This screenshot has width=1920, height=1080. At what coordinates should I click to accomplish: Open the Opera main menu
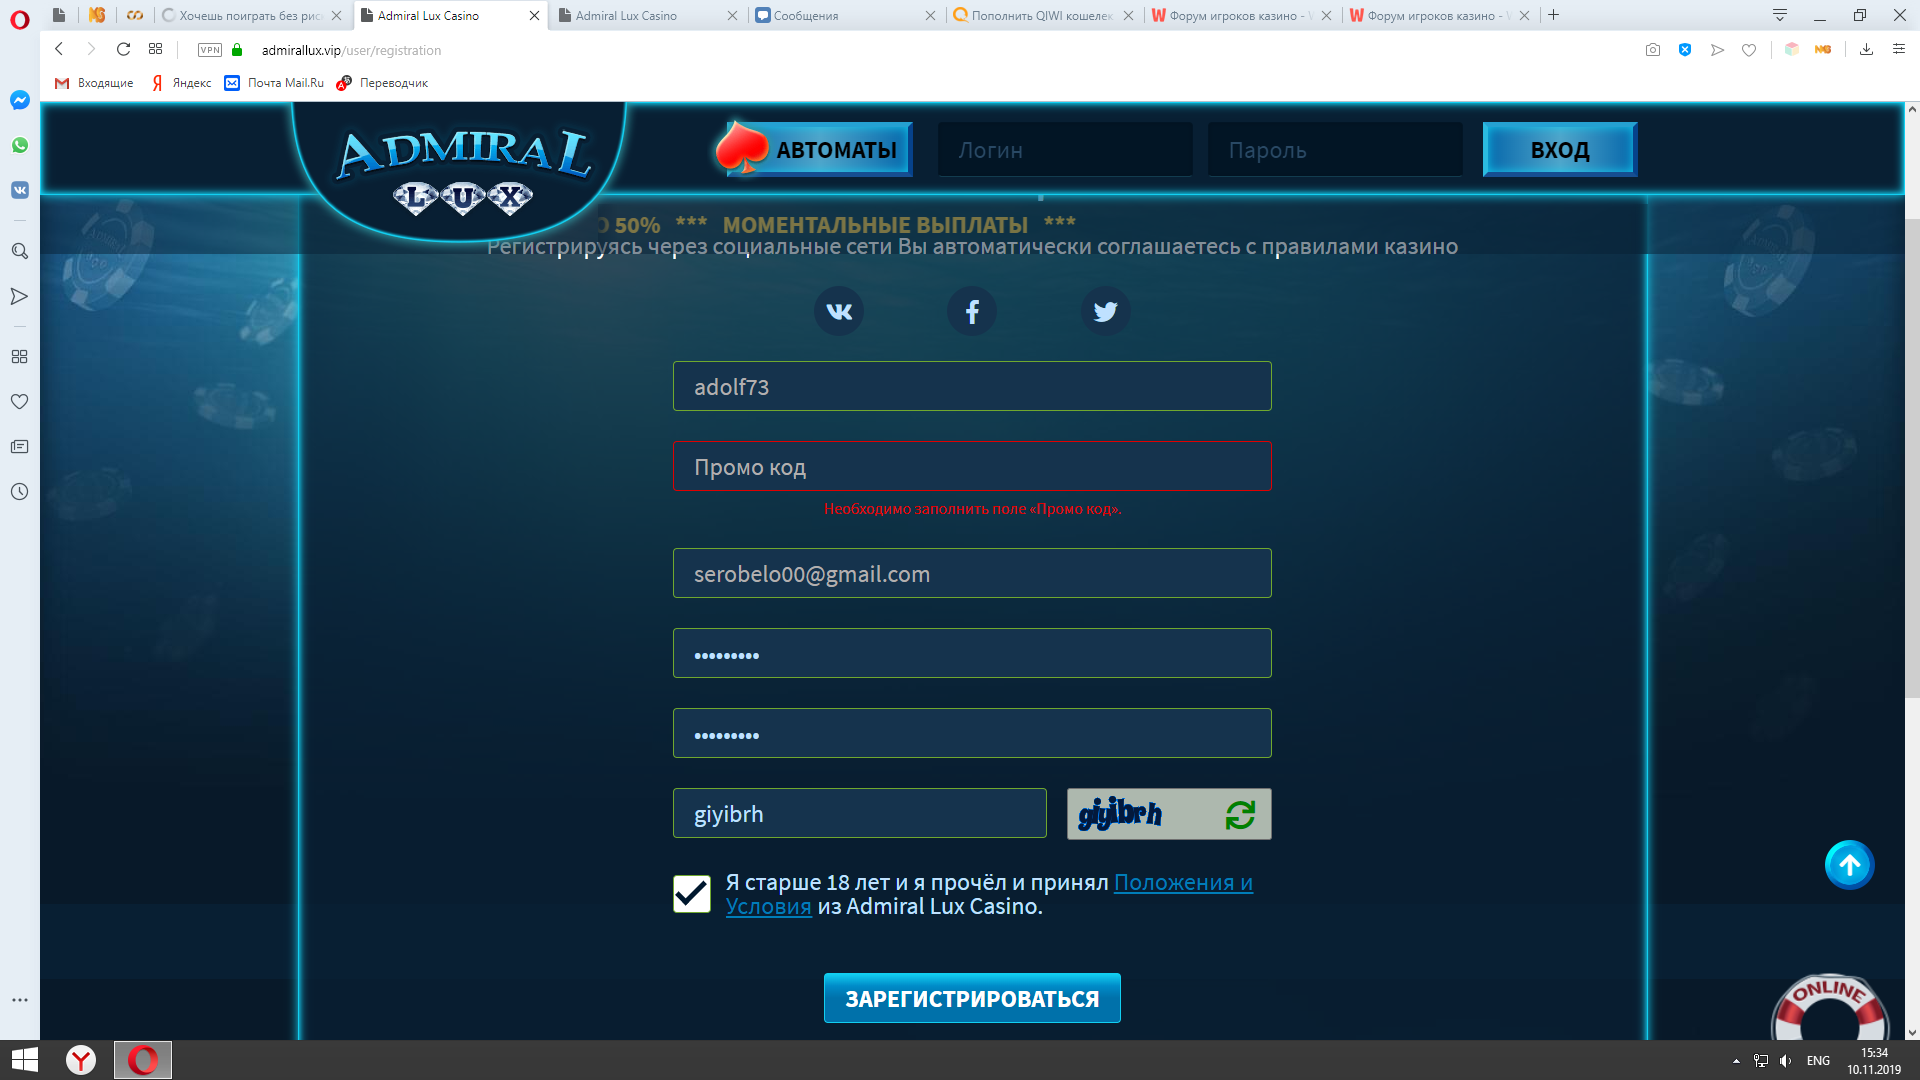[x=20, y=19]
